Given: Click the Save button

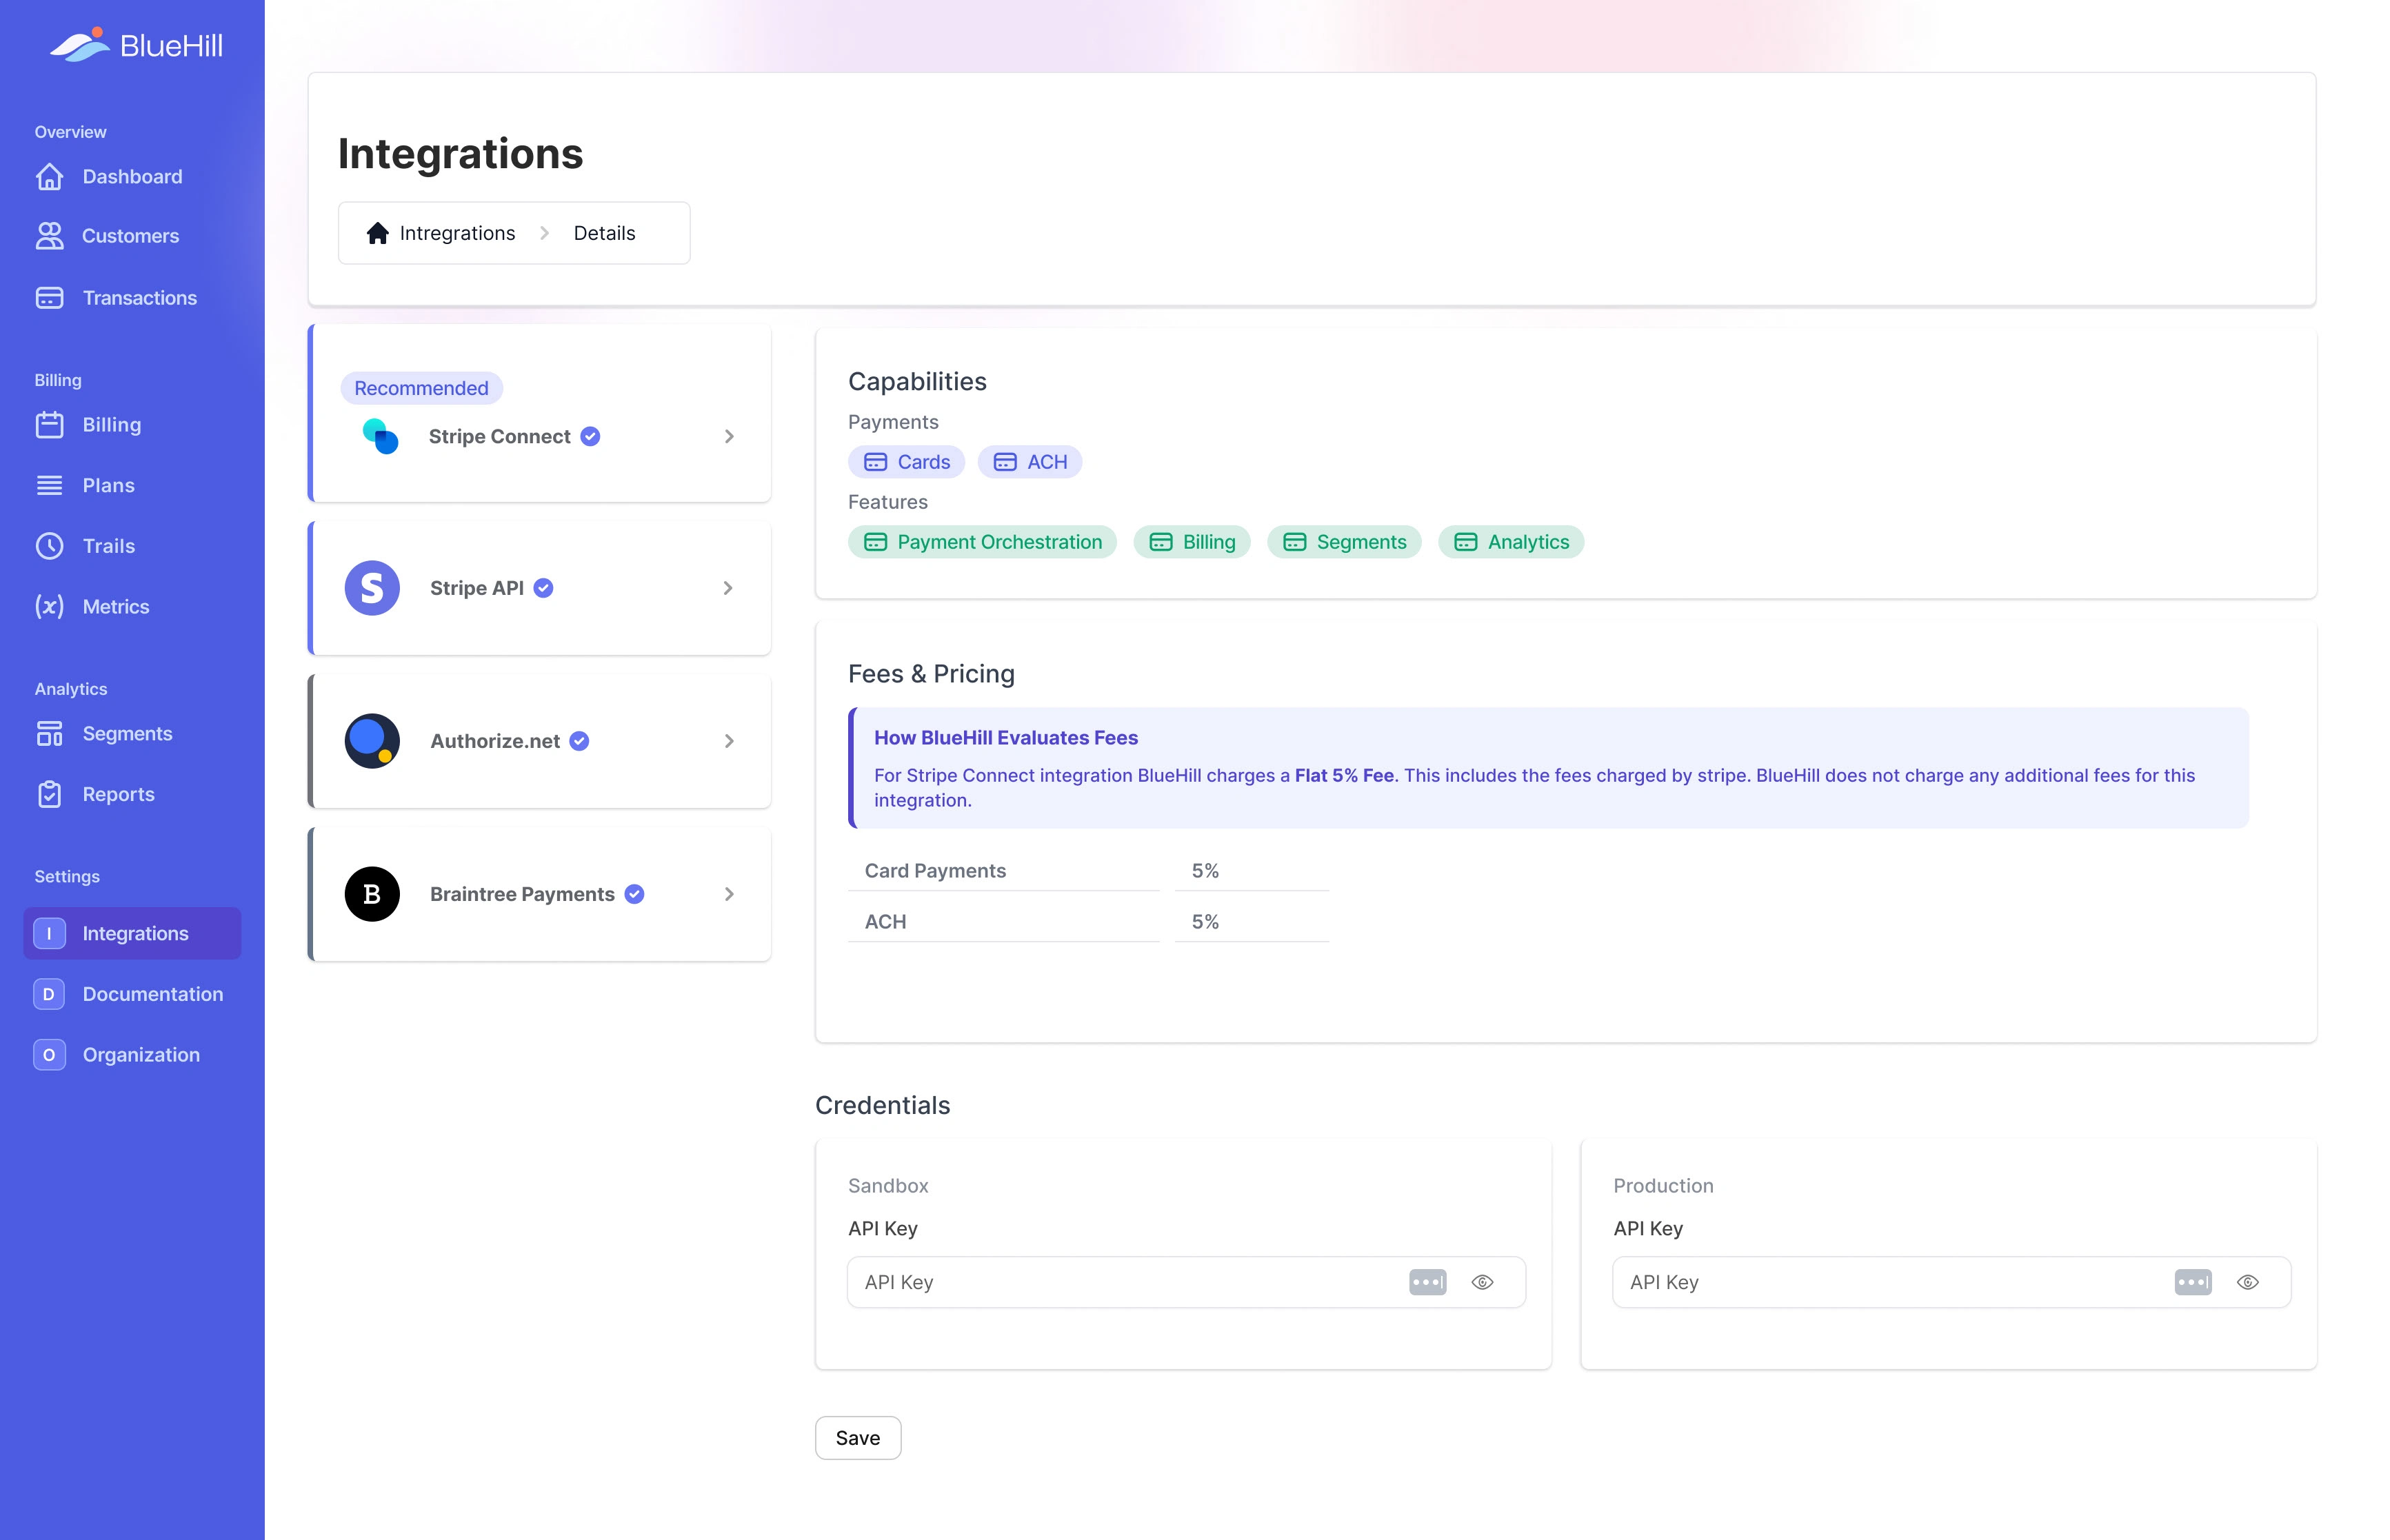Looking at the screenshot, I should 857,1438.
